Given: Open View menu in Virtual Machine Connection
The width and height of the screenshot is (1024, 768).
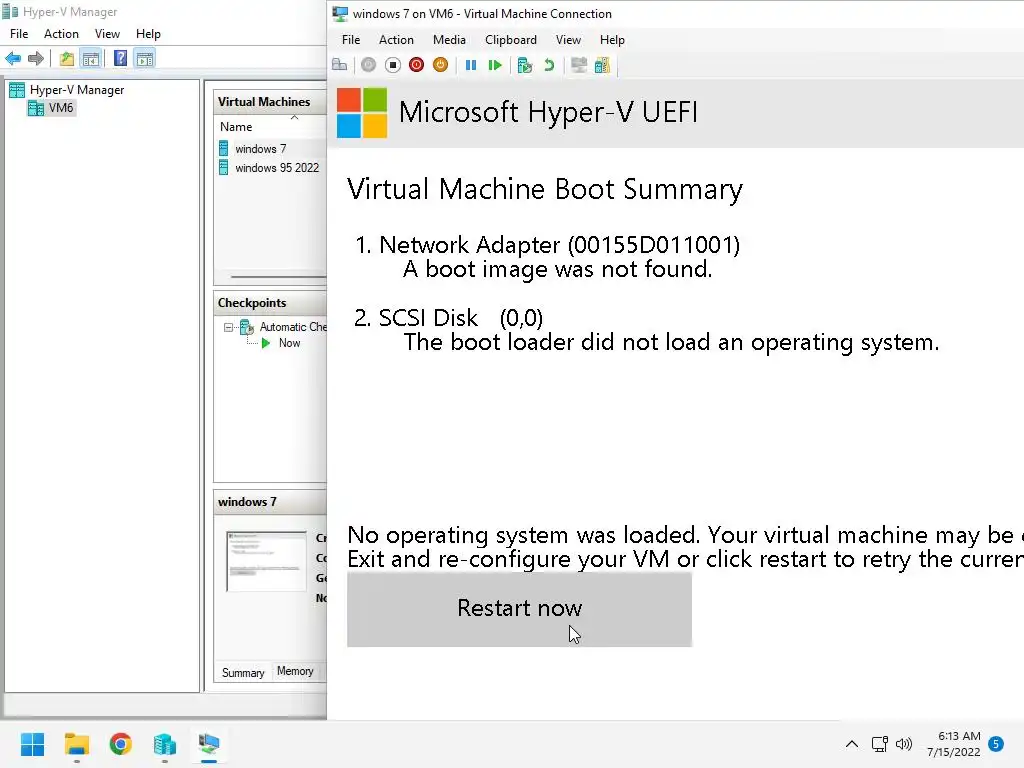Looking at the screenshot, I should click(x=568, y=40).
